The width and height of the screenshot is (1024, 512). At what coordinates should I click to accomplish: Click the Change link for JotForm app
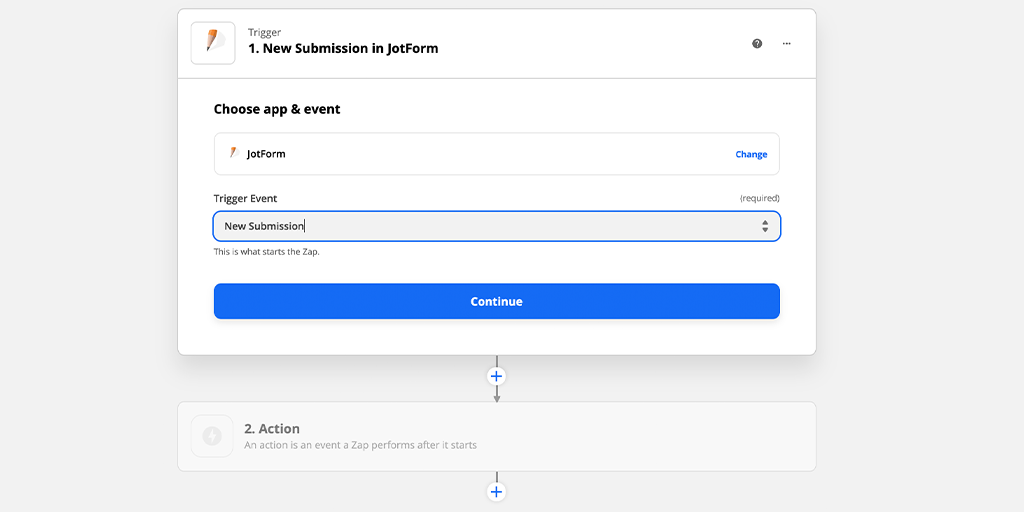pyautogui.click(x=751, y=155)
